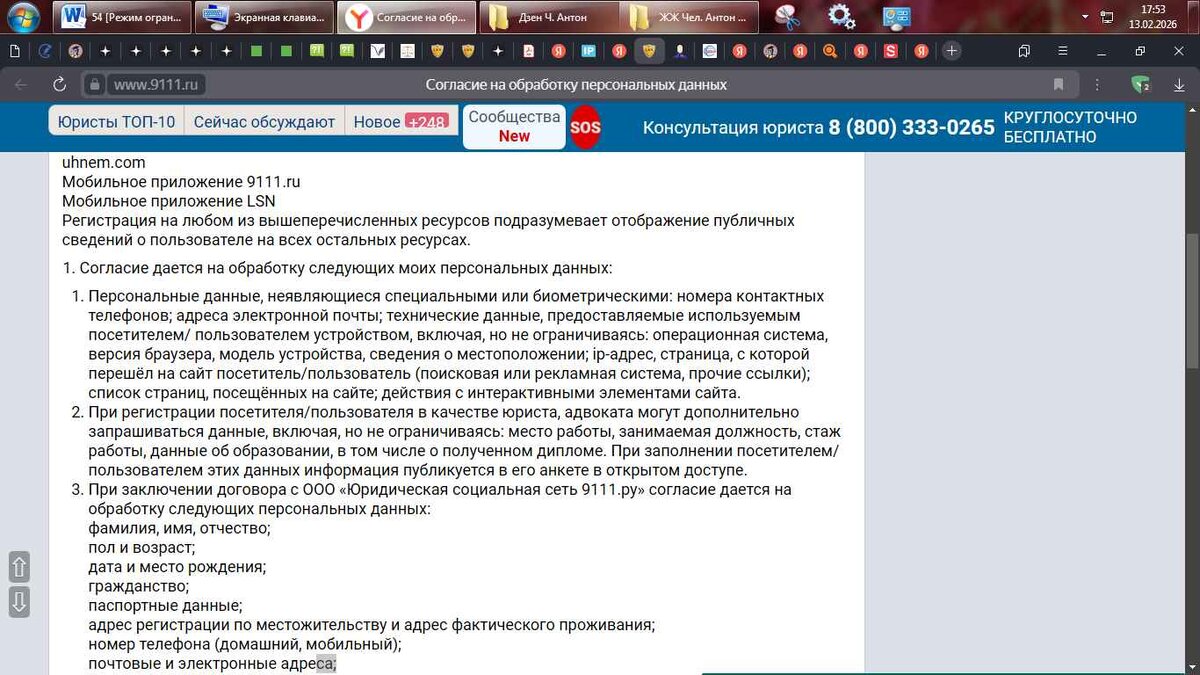Open the browser downloads panel
Viewport: 1200px width, 675px height.
[1180, 85]
